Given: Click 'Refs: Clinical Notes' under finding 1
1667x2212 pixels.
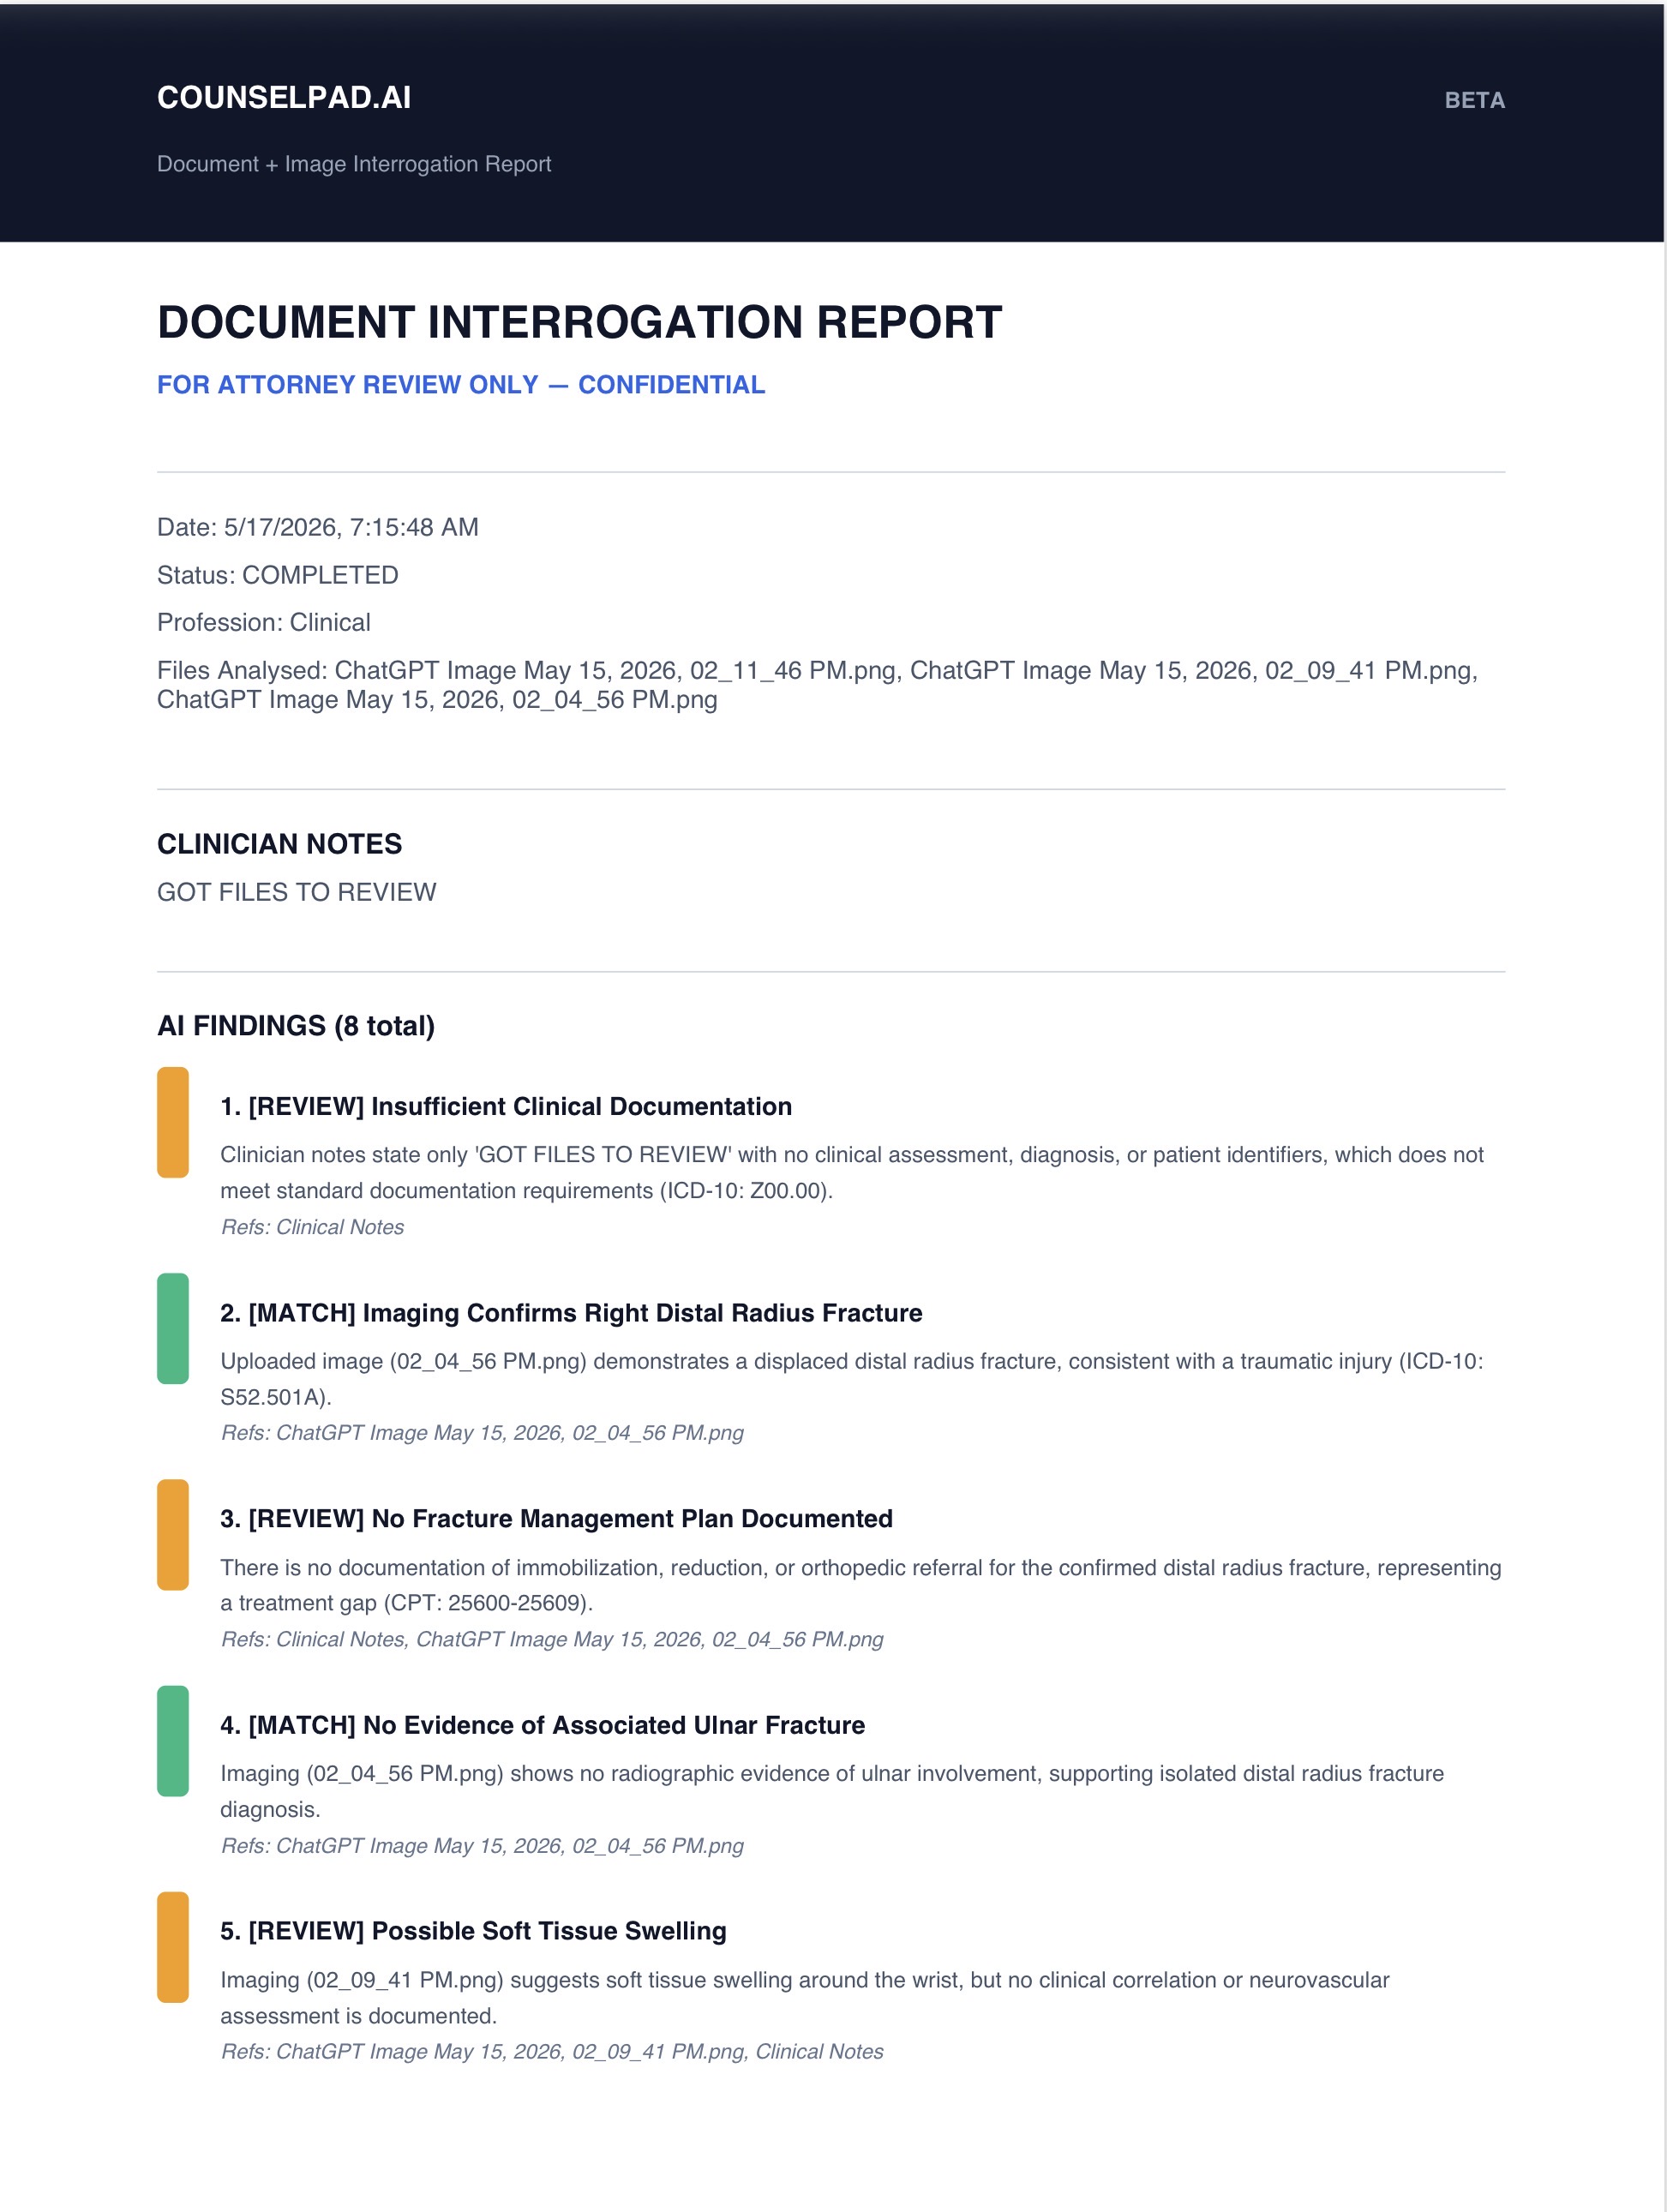Looking at the screenshot, I should pos(312,1227).
